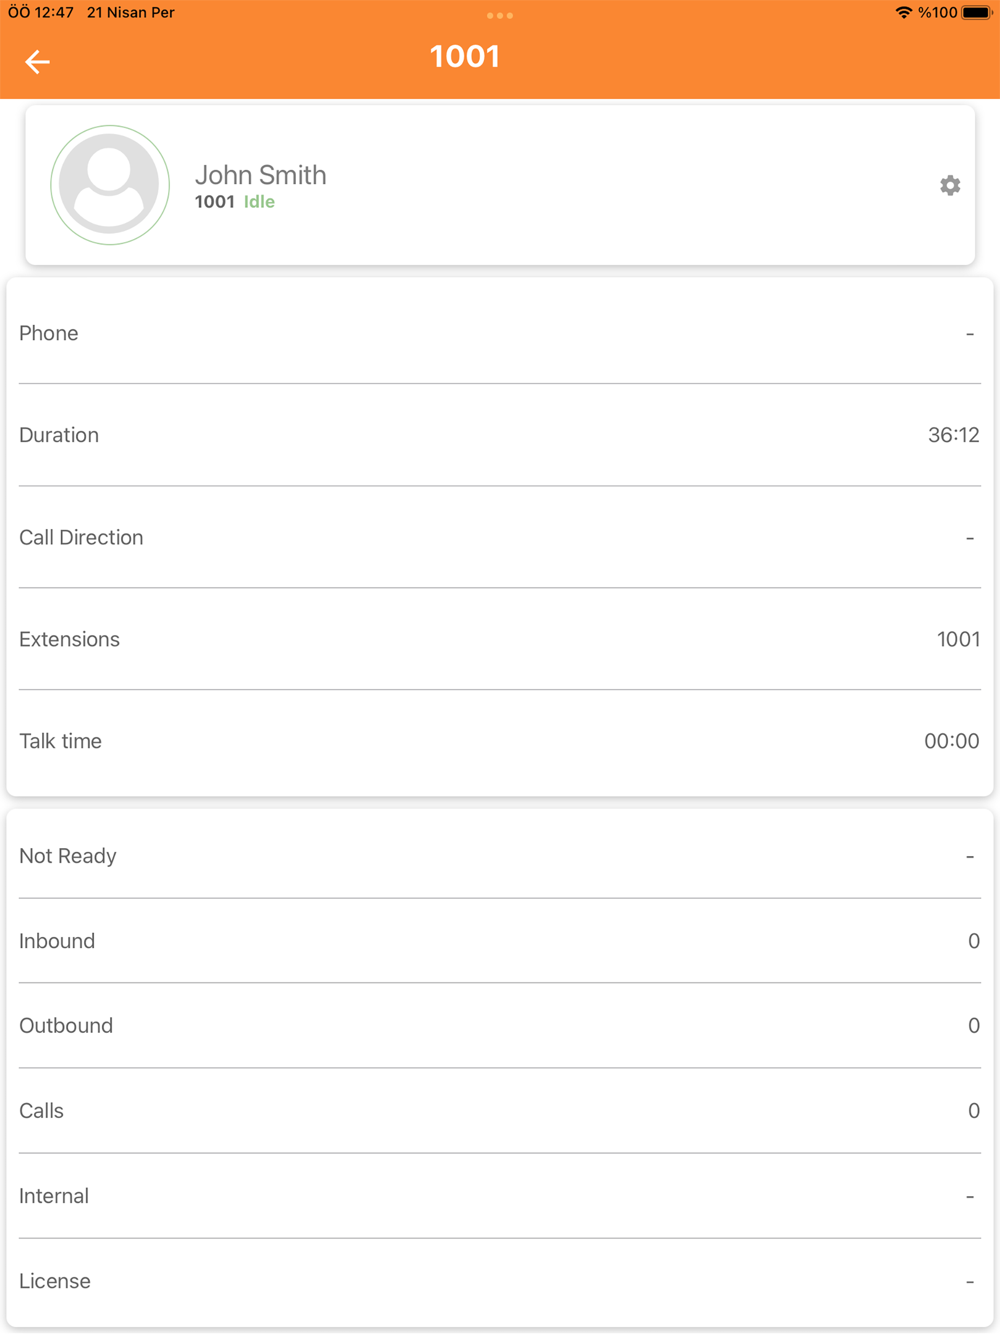Viewport: 1000px width, 1334px height.
Task: Tap the date 21 Nisan Per
Action: point(131,13)
